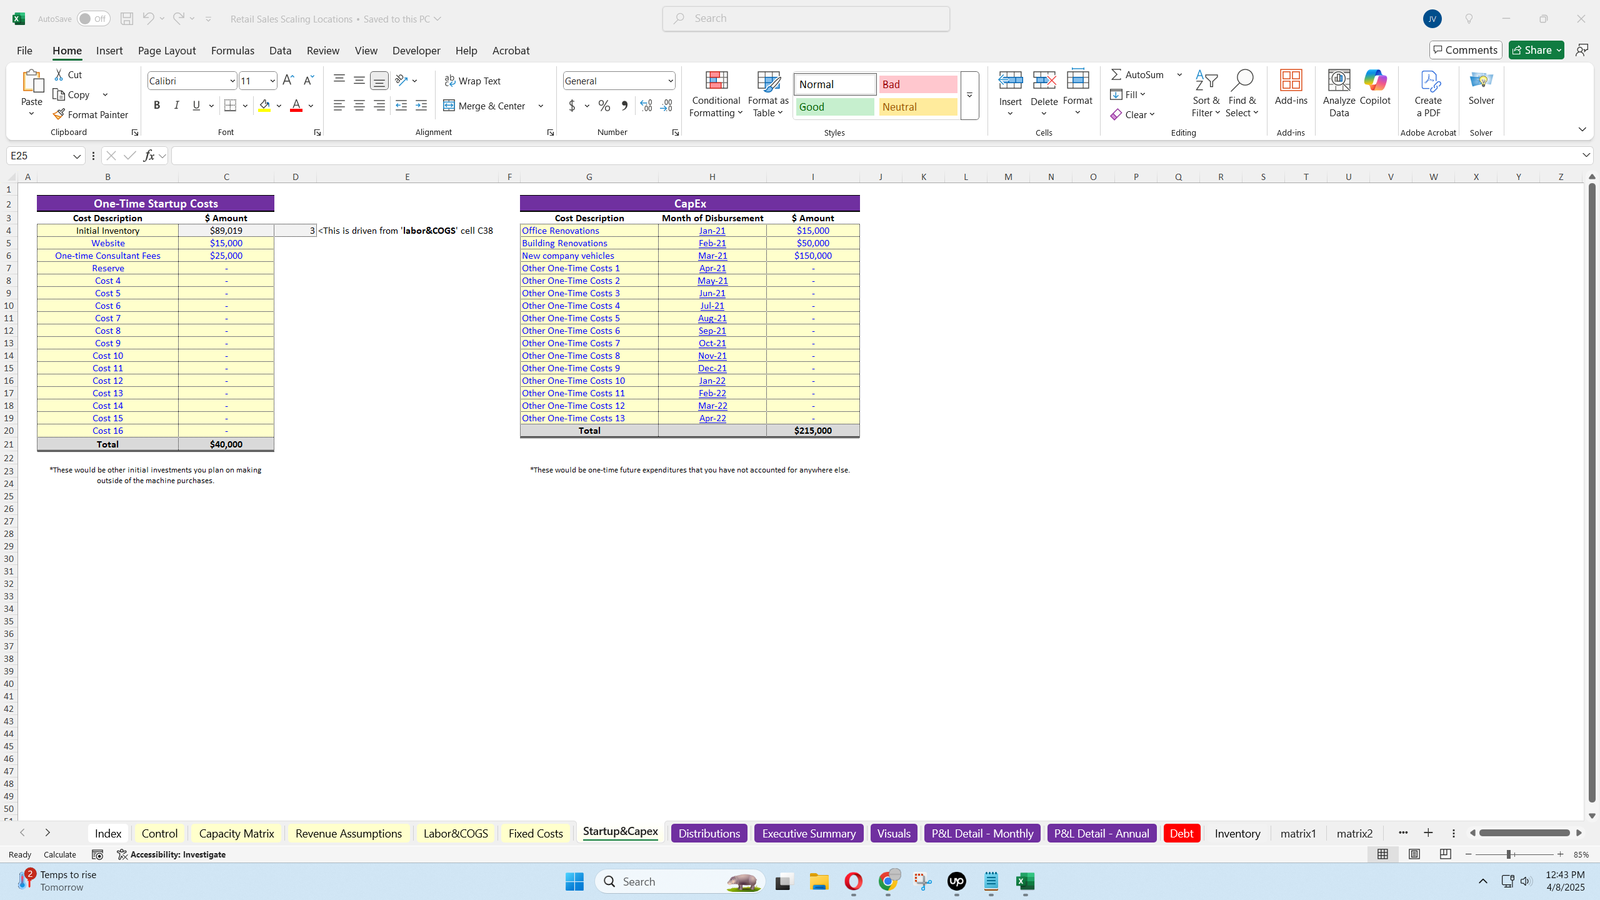Click inside the Name Box field

(x=40, y=156)
